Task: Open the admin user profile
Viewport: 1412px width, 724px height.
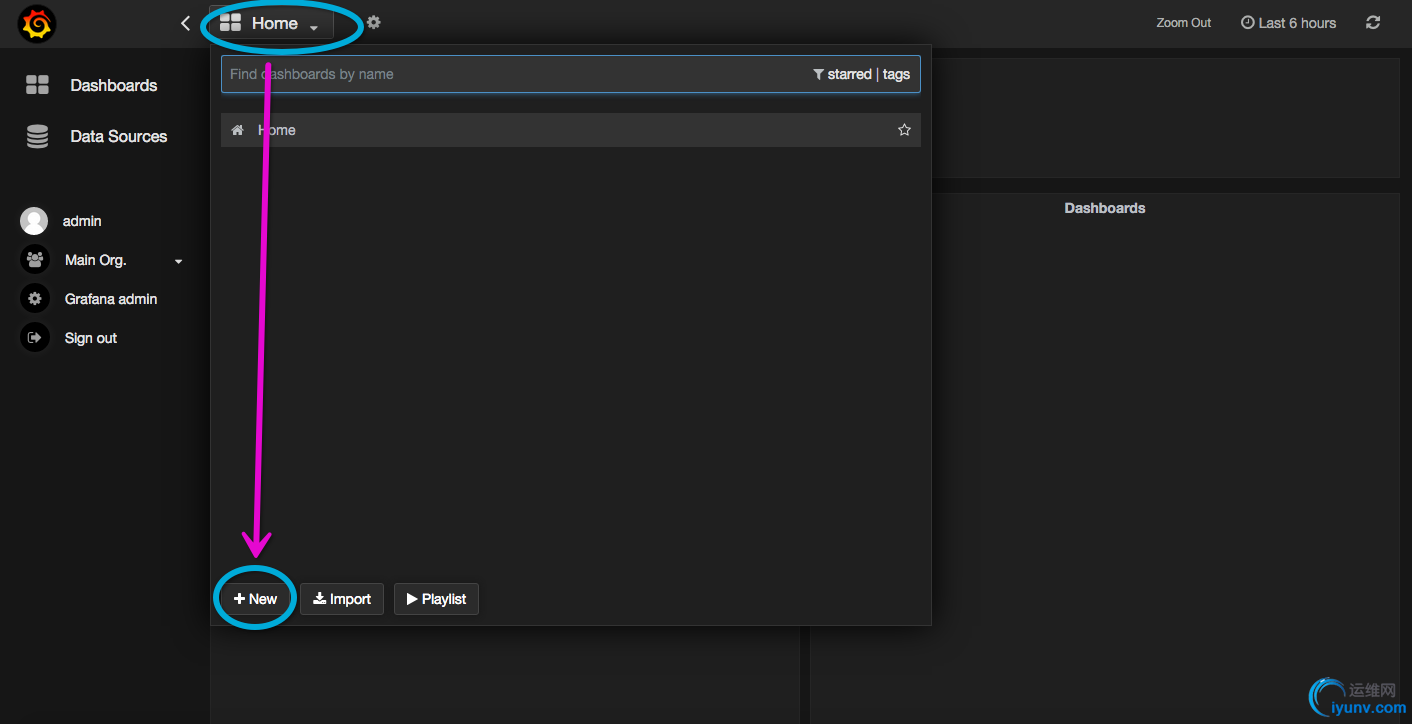Action: (82, 221)
